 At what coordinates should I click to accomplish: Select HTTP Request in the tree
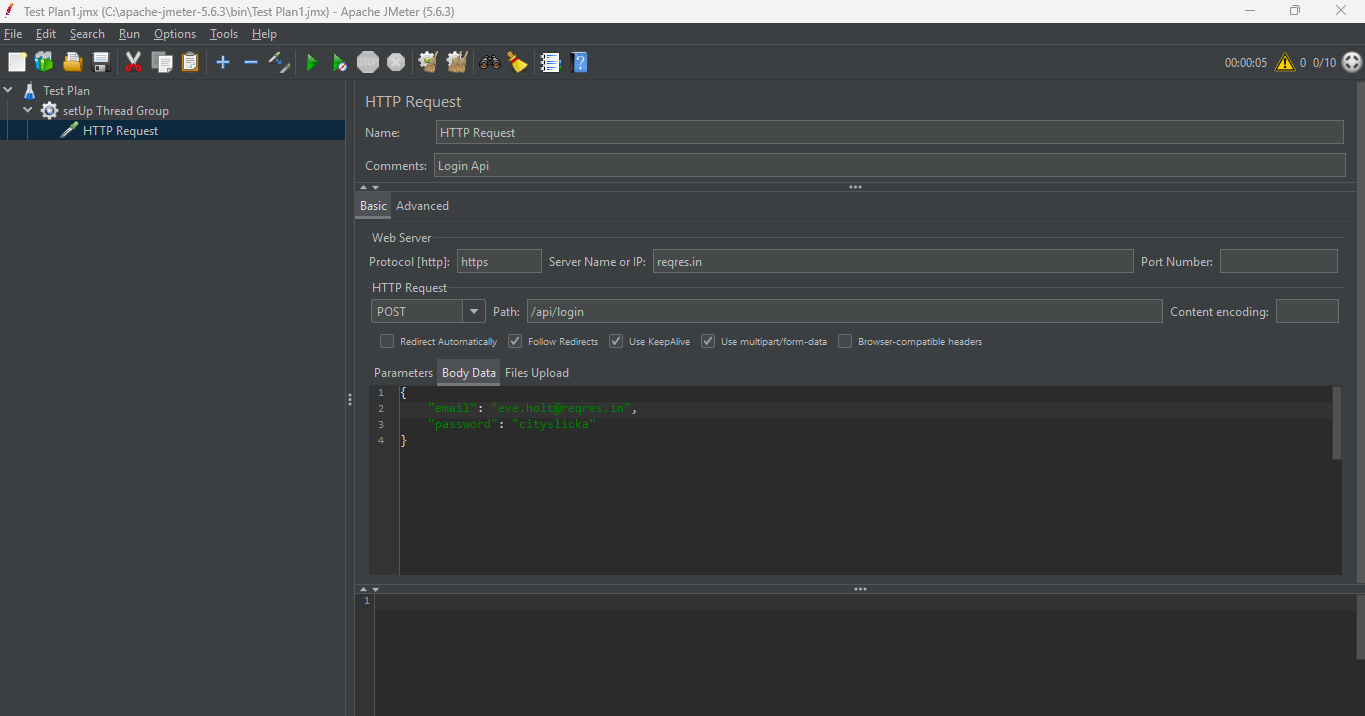click(120, 130)
